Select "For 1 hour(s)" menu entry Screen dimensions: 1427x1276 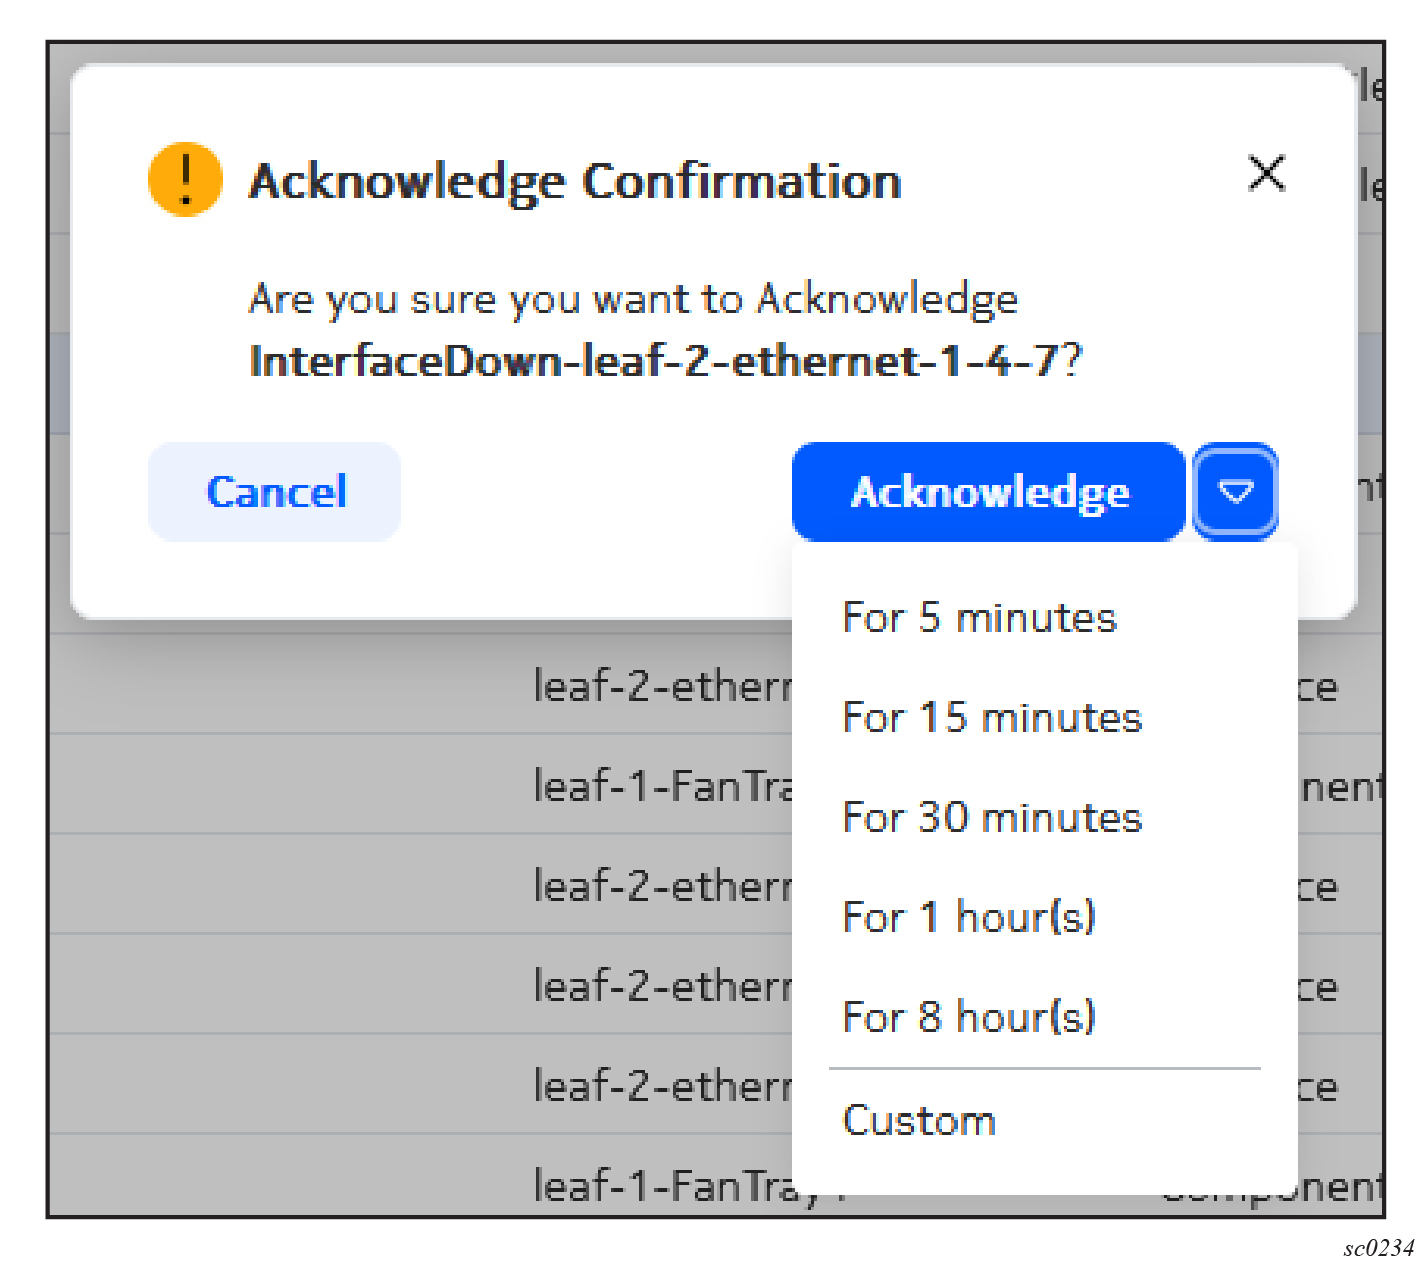point(969,917)
